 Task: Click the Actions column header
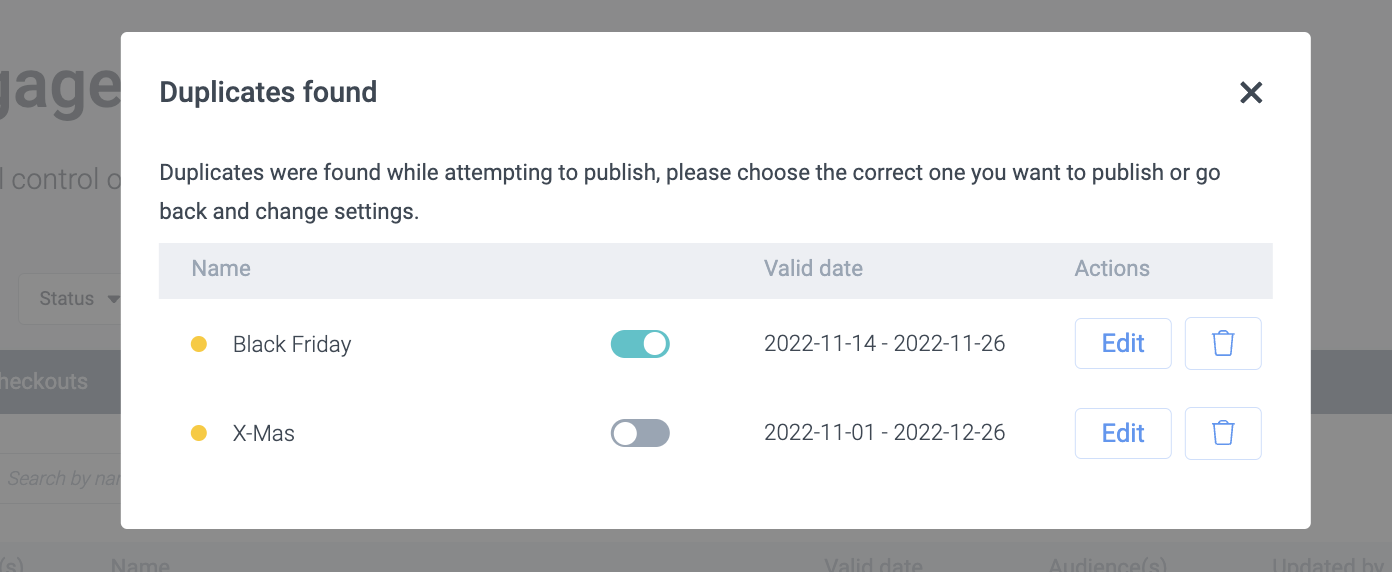point(1112,268)
